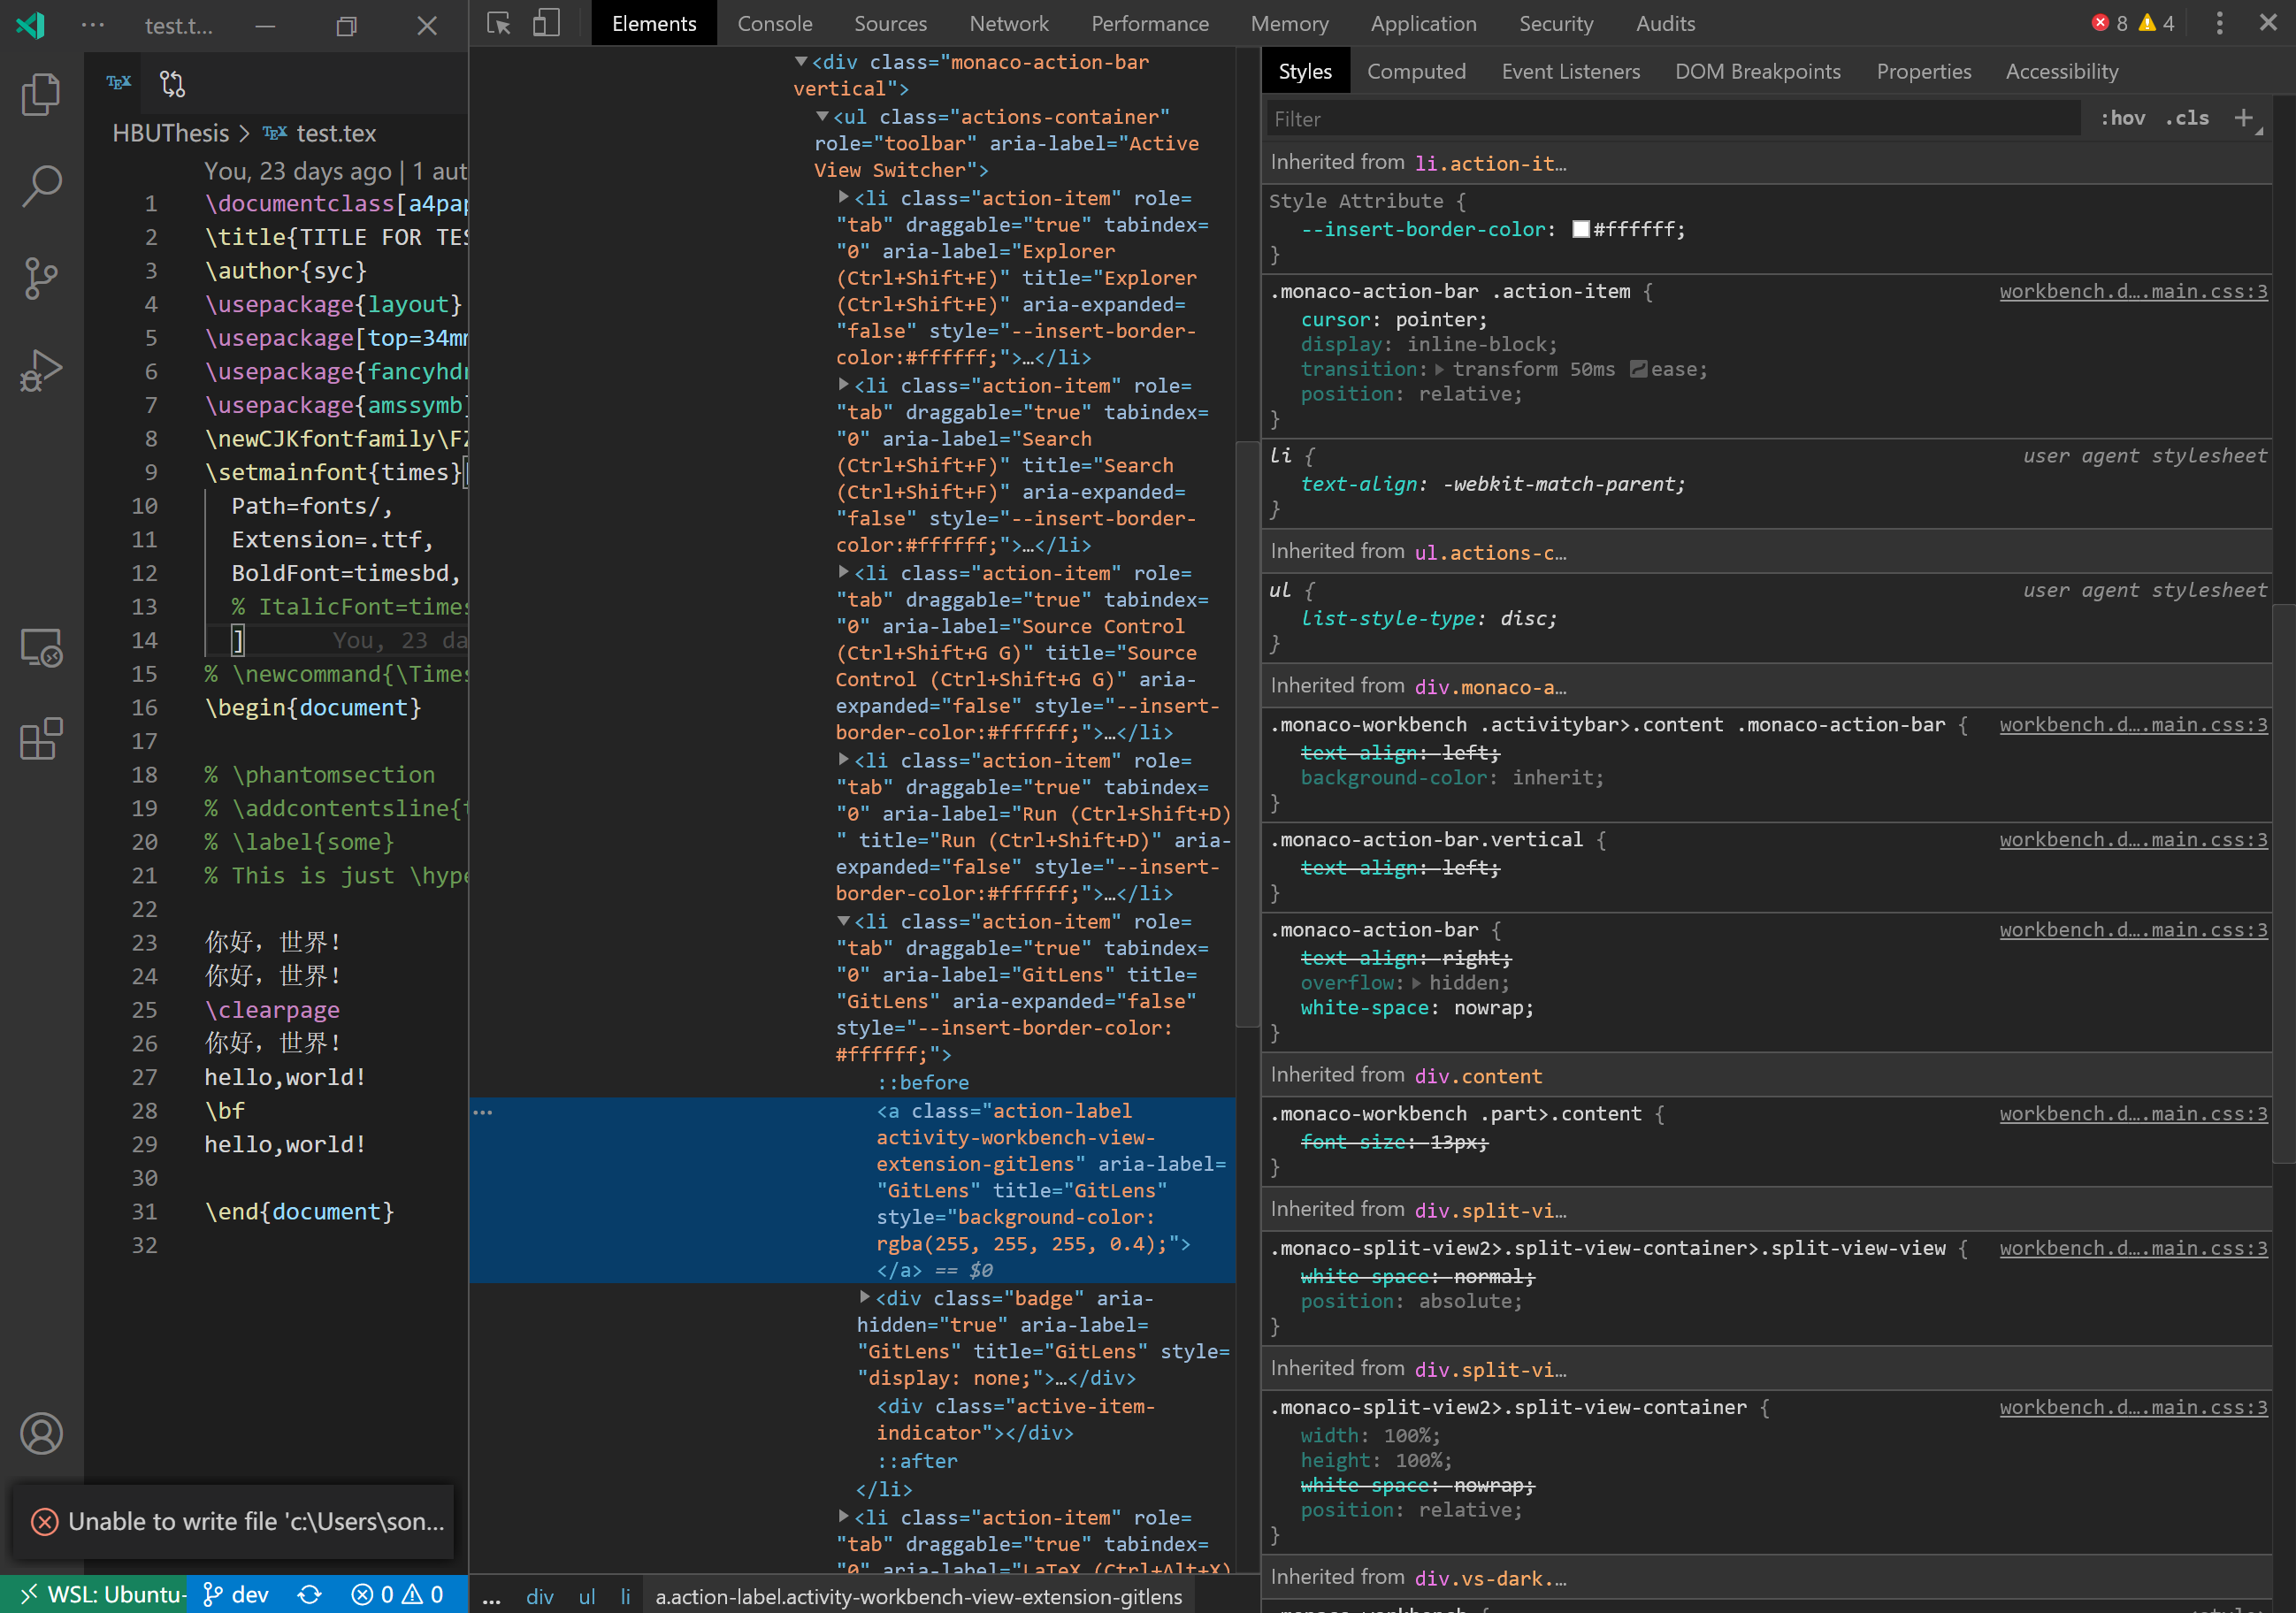Activate the inspect element picker in DevTools
This screenshot has height=1613, width=2296.
[x=497, y=23]
